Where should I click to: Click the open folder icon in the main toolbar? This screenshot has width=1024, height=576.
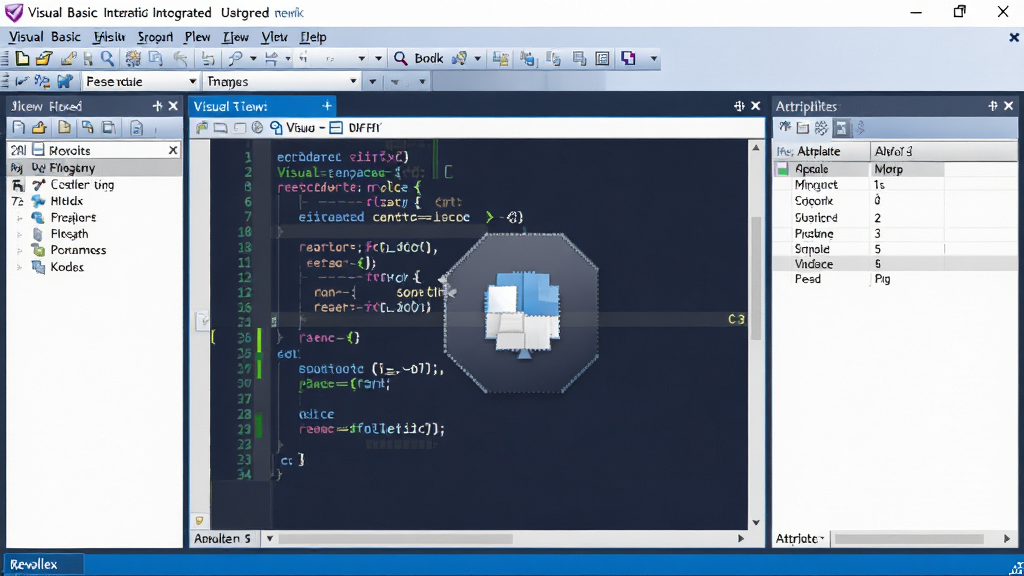point(44,59)
